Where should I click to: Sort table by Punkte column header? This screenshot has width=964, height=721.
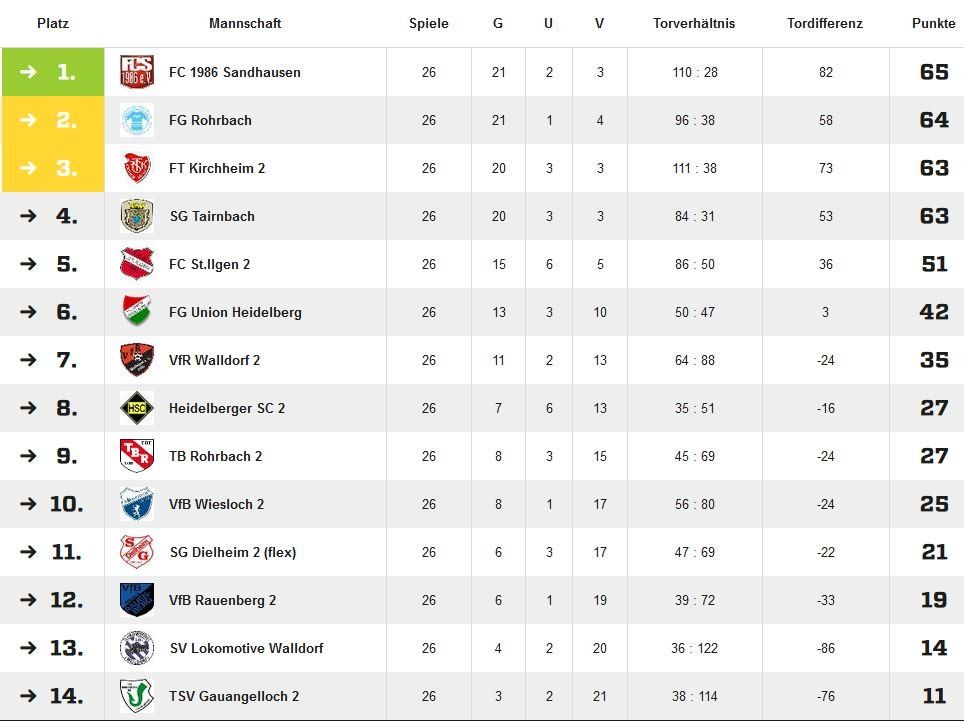click(x=933, y=23)
